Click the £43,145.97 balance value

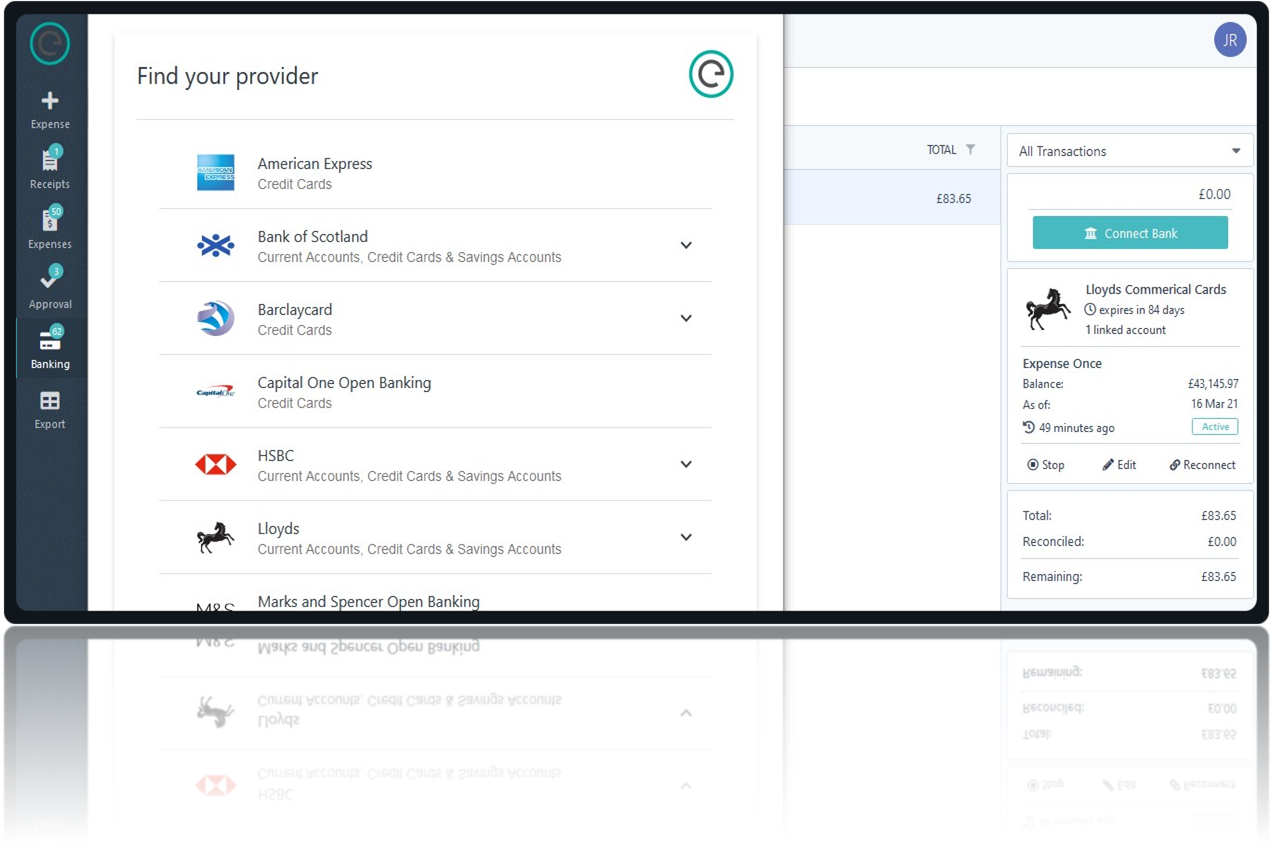1213,384
